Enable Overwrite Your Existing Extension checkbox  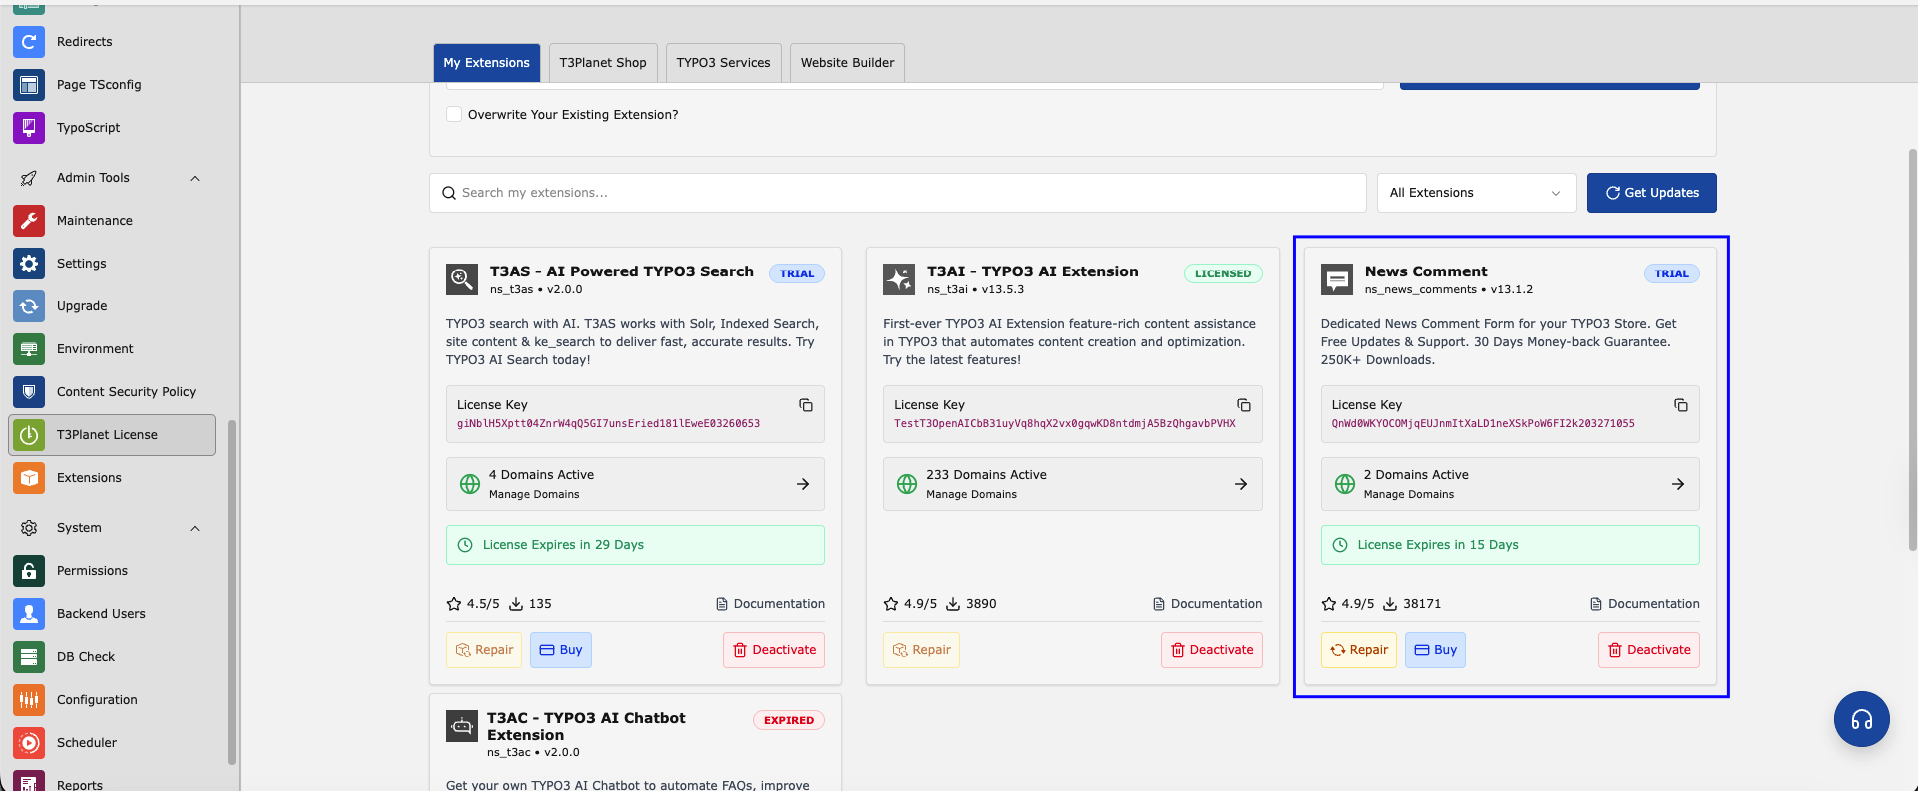point(454,115)
